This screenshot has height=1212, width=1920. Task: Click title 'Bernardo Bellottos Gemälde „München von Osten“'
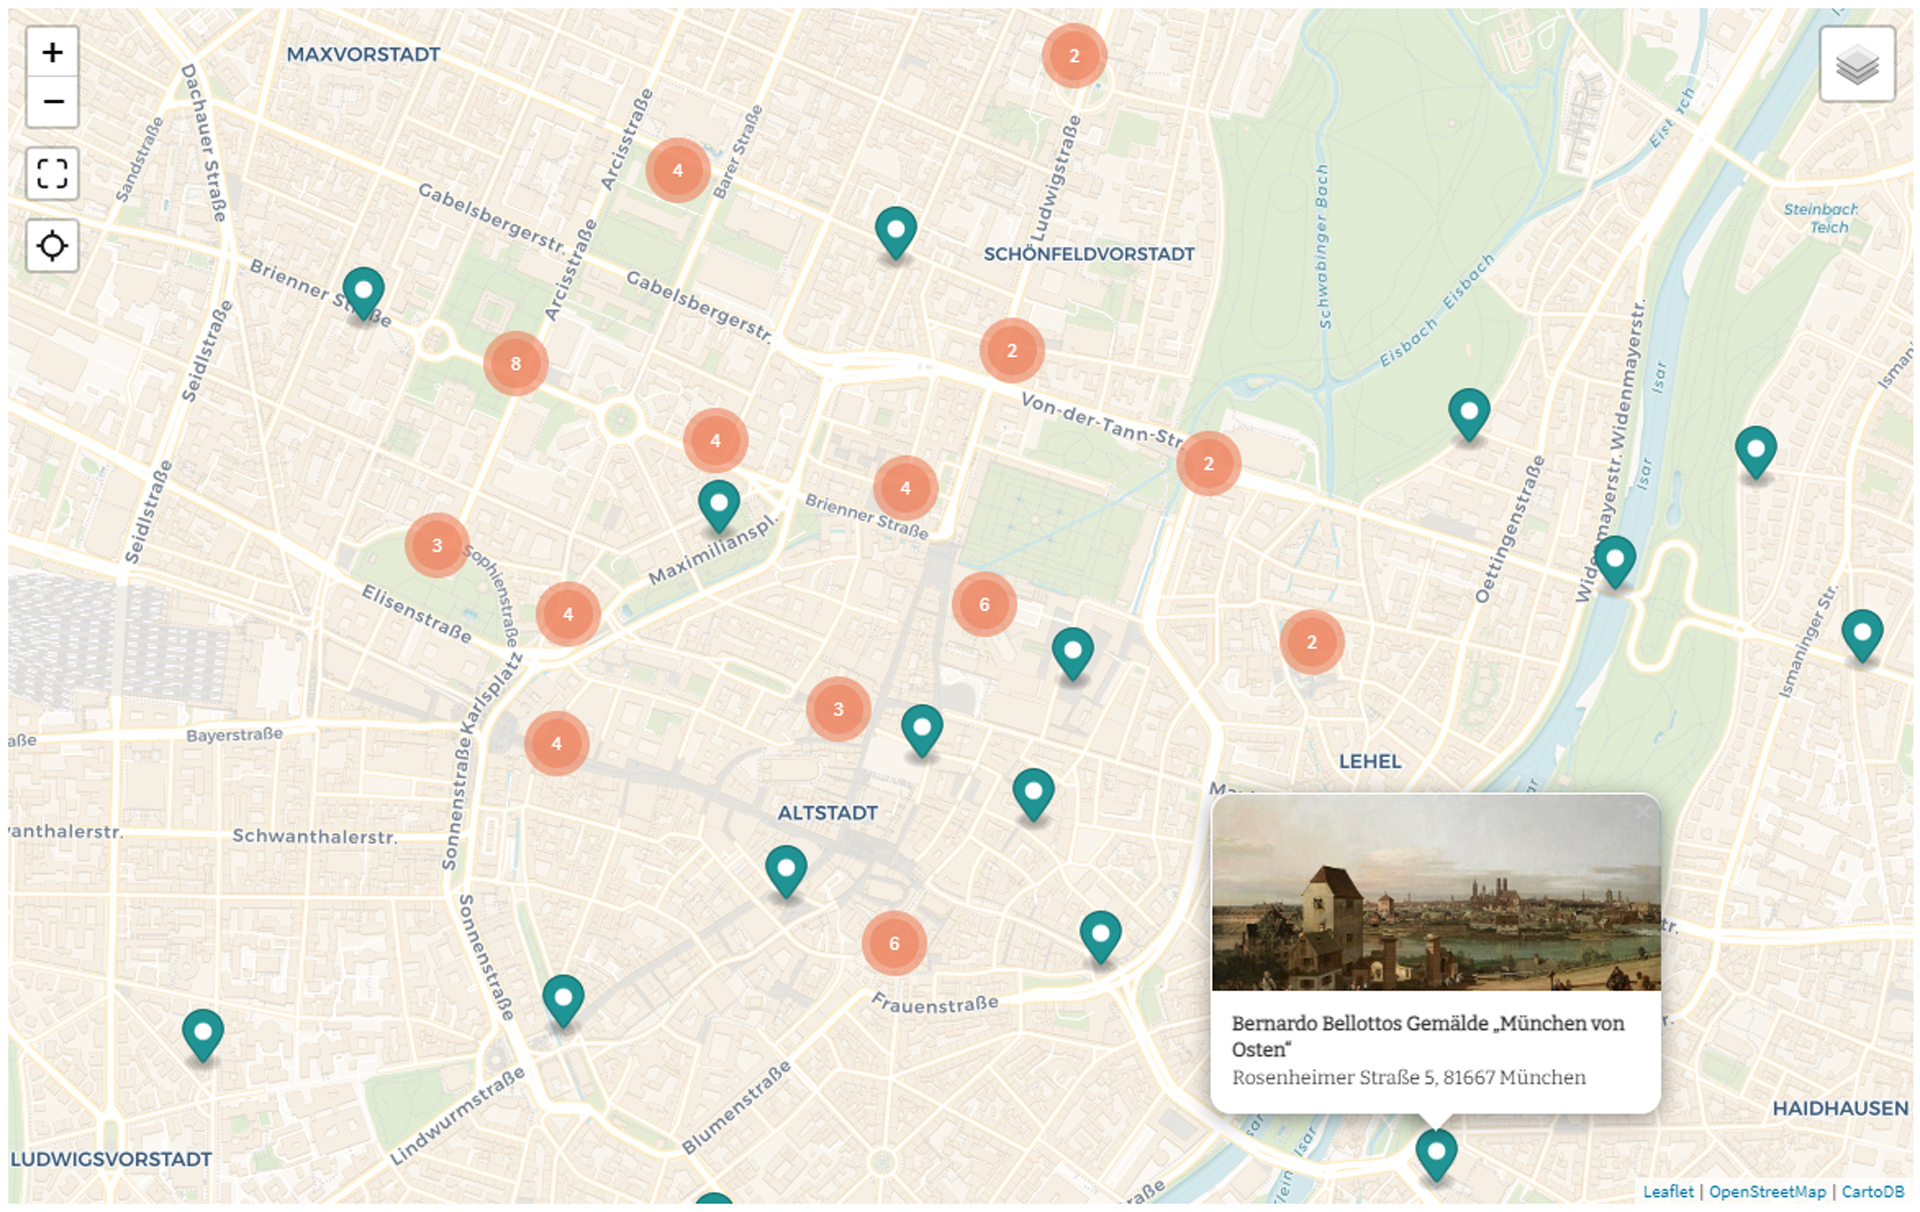1428,1036
